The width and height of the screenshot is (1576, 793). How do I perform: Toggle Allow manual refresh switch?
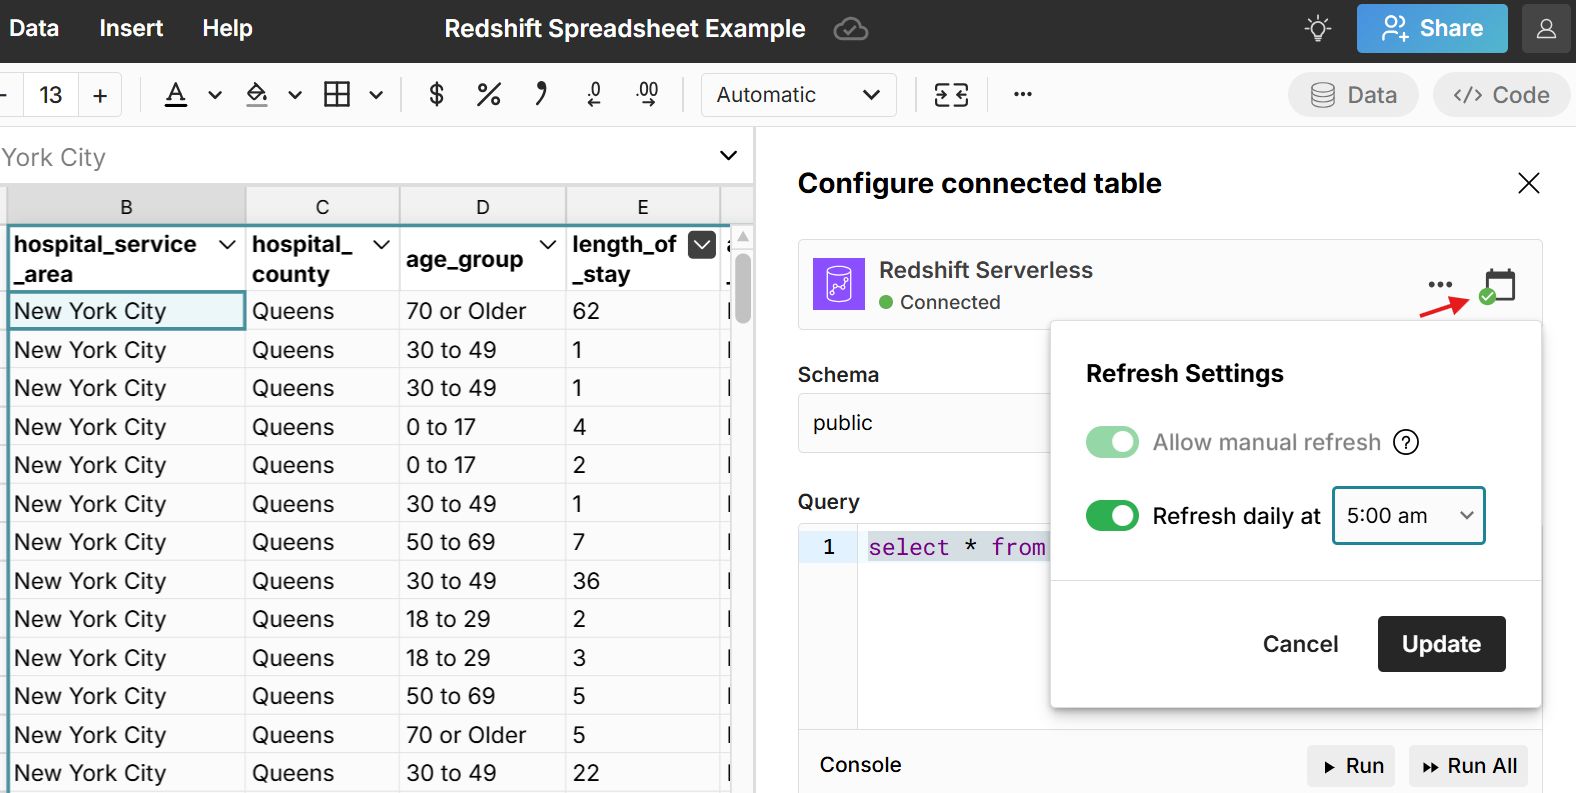coord(1112,442)
